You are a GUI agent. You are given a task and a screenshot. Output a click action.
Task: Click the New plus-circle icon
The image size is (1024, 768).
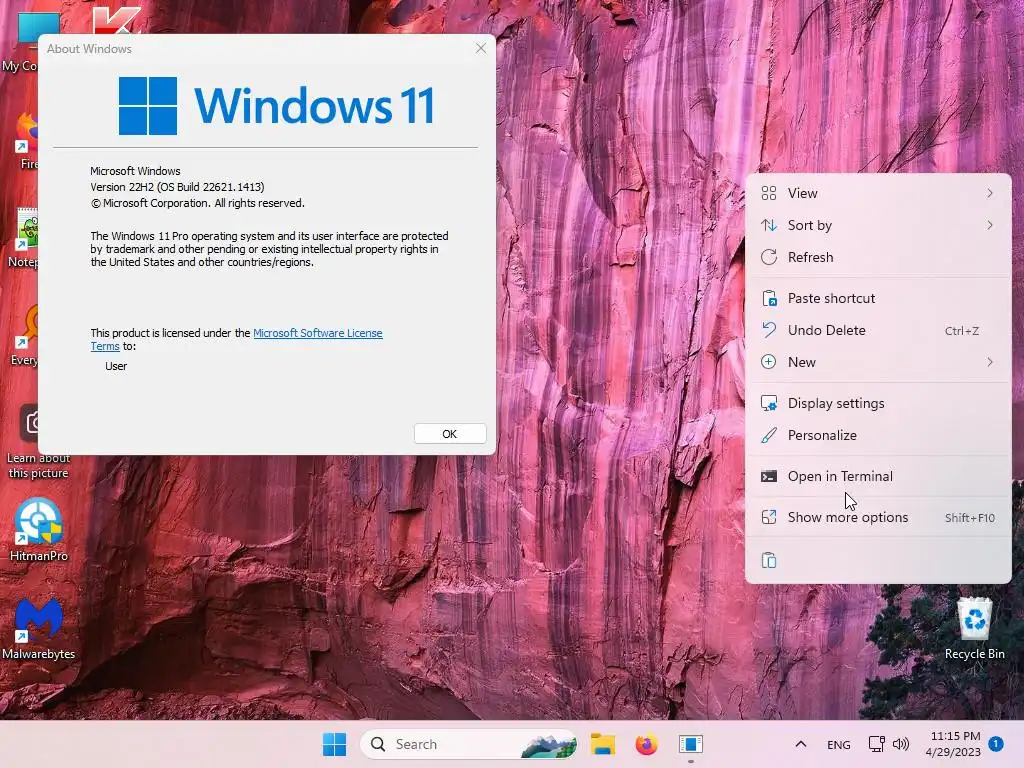[x=769, y=362]
